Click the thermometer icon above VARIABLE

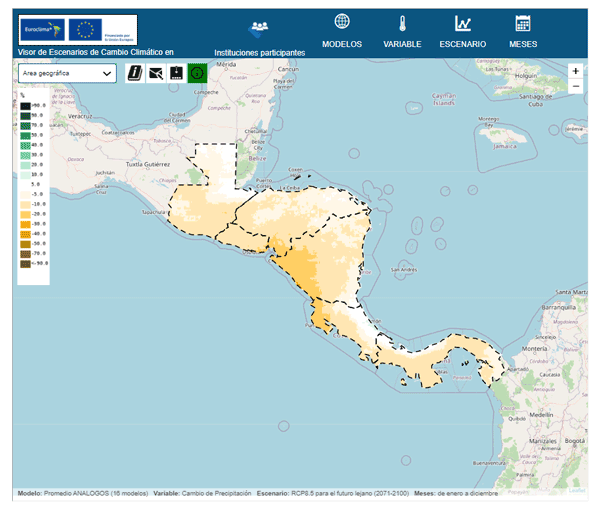coord(403,23)
